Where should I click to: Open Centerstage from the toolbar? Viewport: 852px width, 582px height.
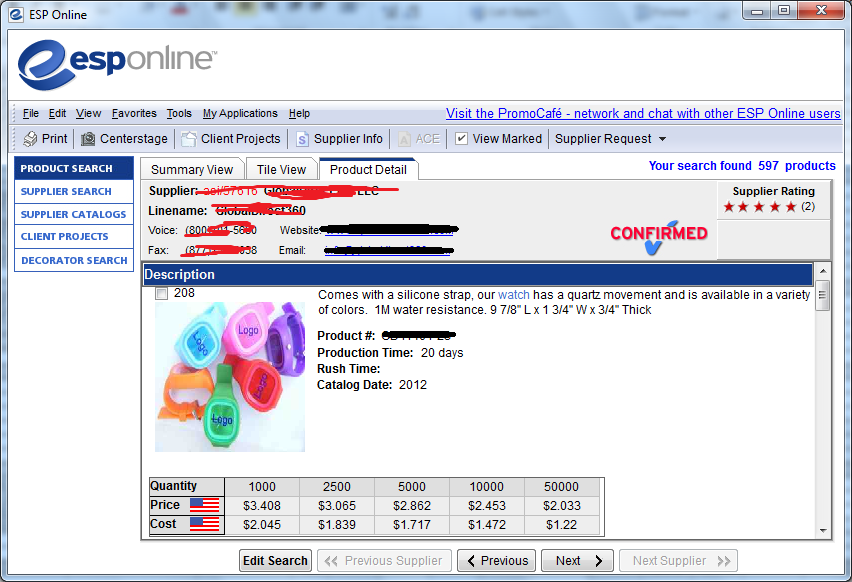[x=124, y=139]
